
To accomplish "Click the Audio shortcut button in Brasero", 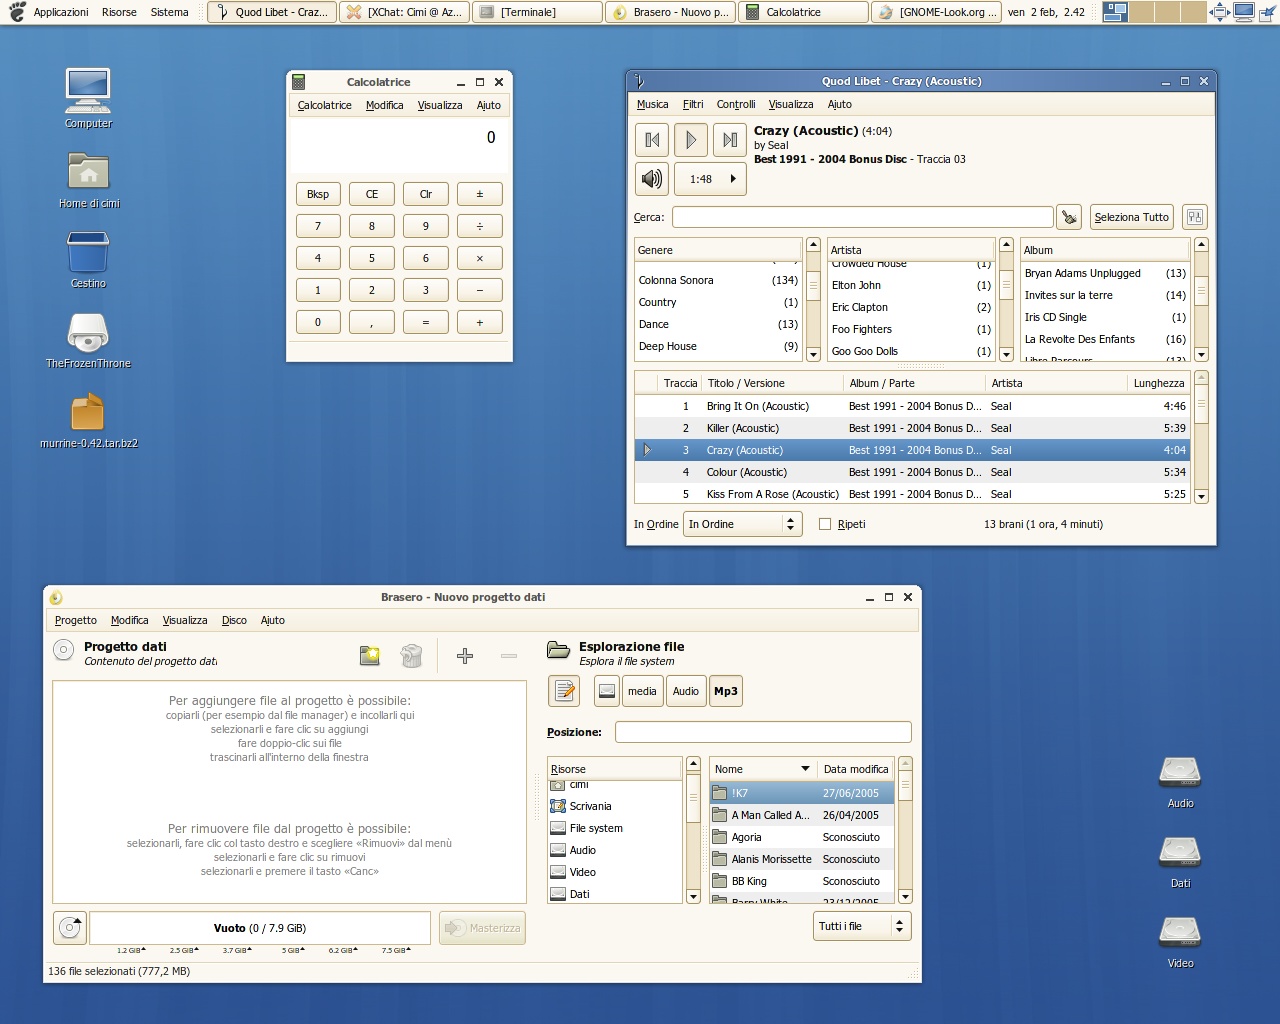I will 686,691.
